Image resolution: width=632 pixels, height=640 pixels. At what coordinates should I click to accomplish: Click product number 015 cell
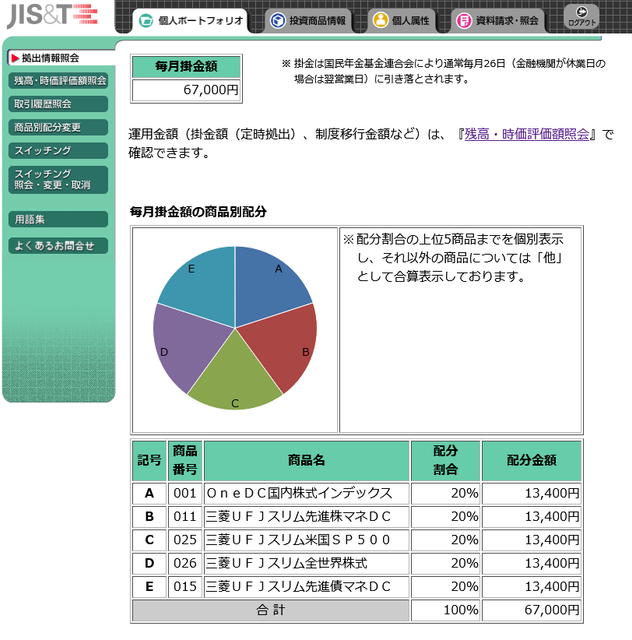coord(185,587)
